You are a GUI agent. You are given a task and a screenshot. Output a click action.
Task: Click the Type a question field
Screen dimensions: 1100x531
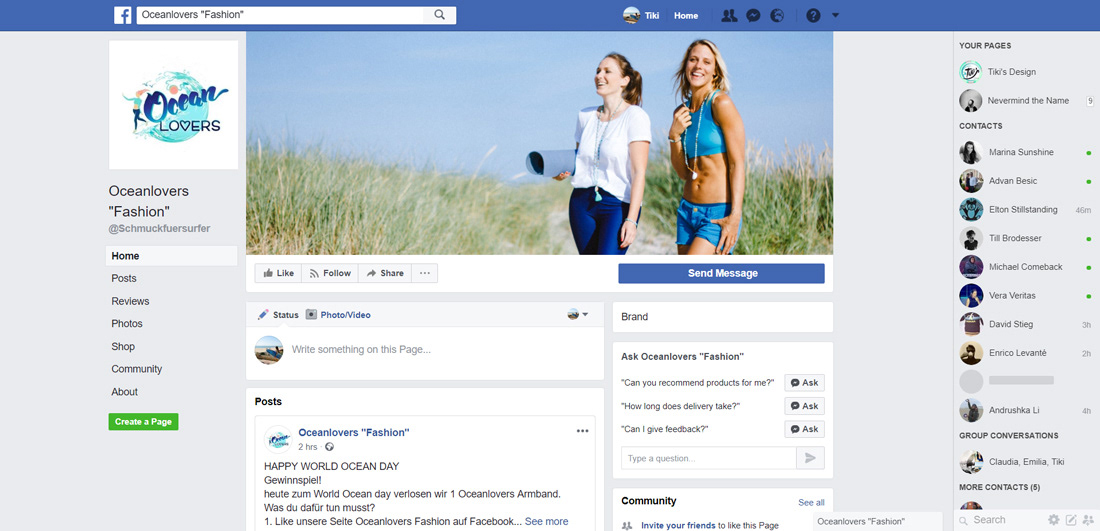(709, 458)
